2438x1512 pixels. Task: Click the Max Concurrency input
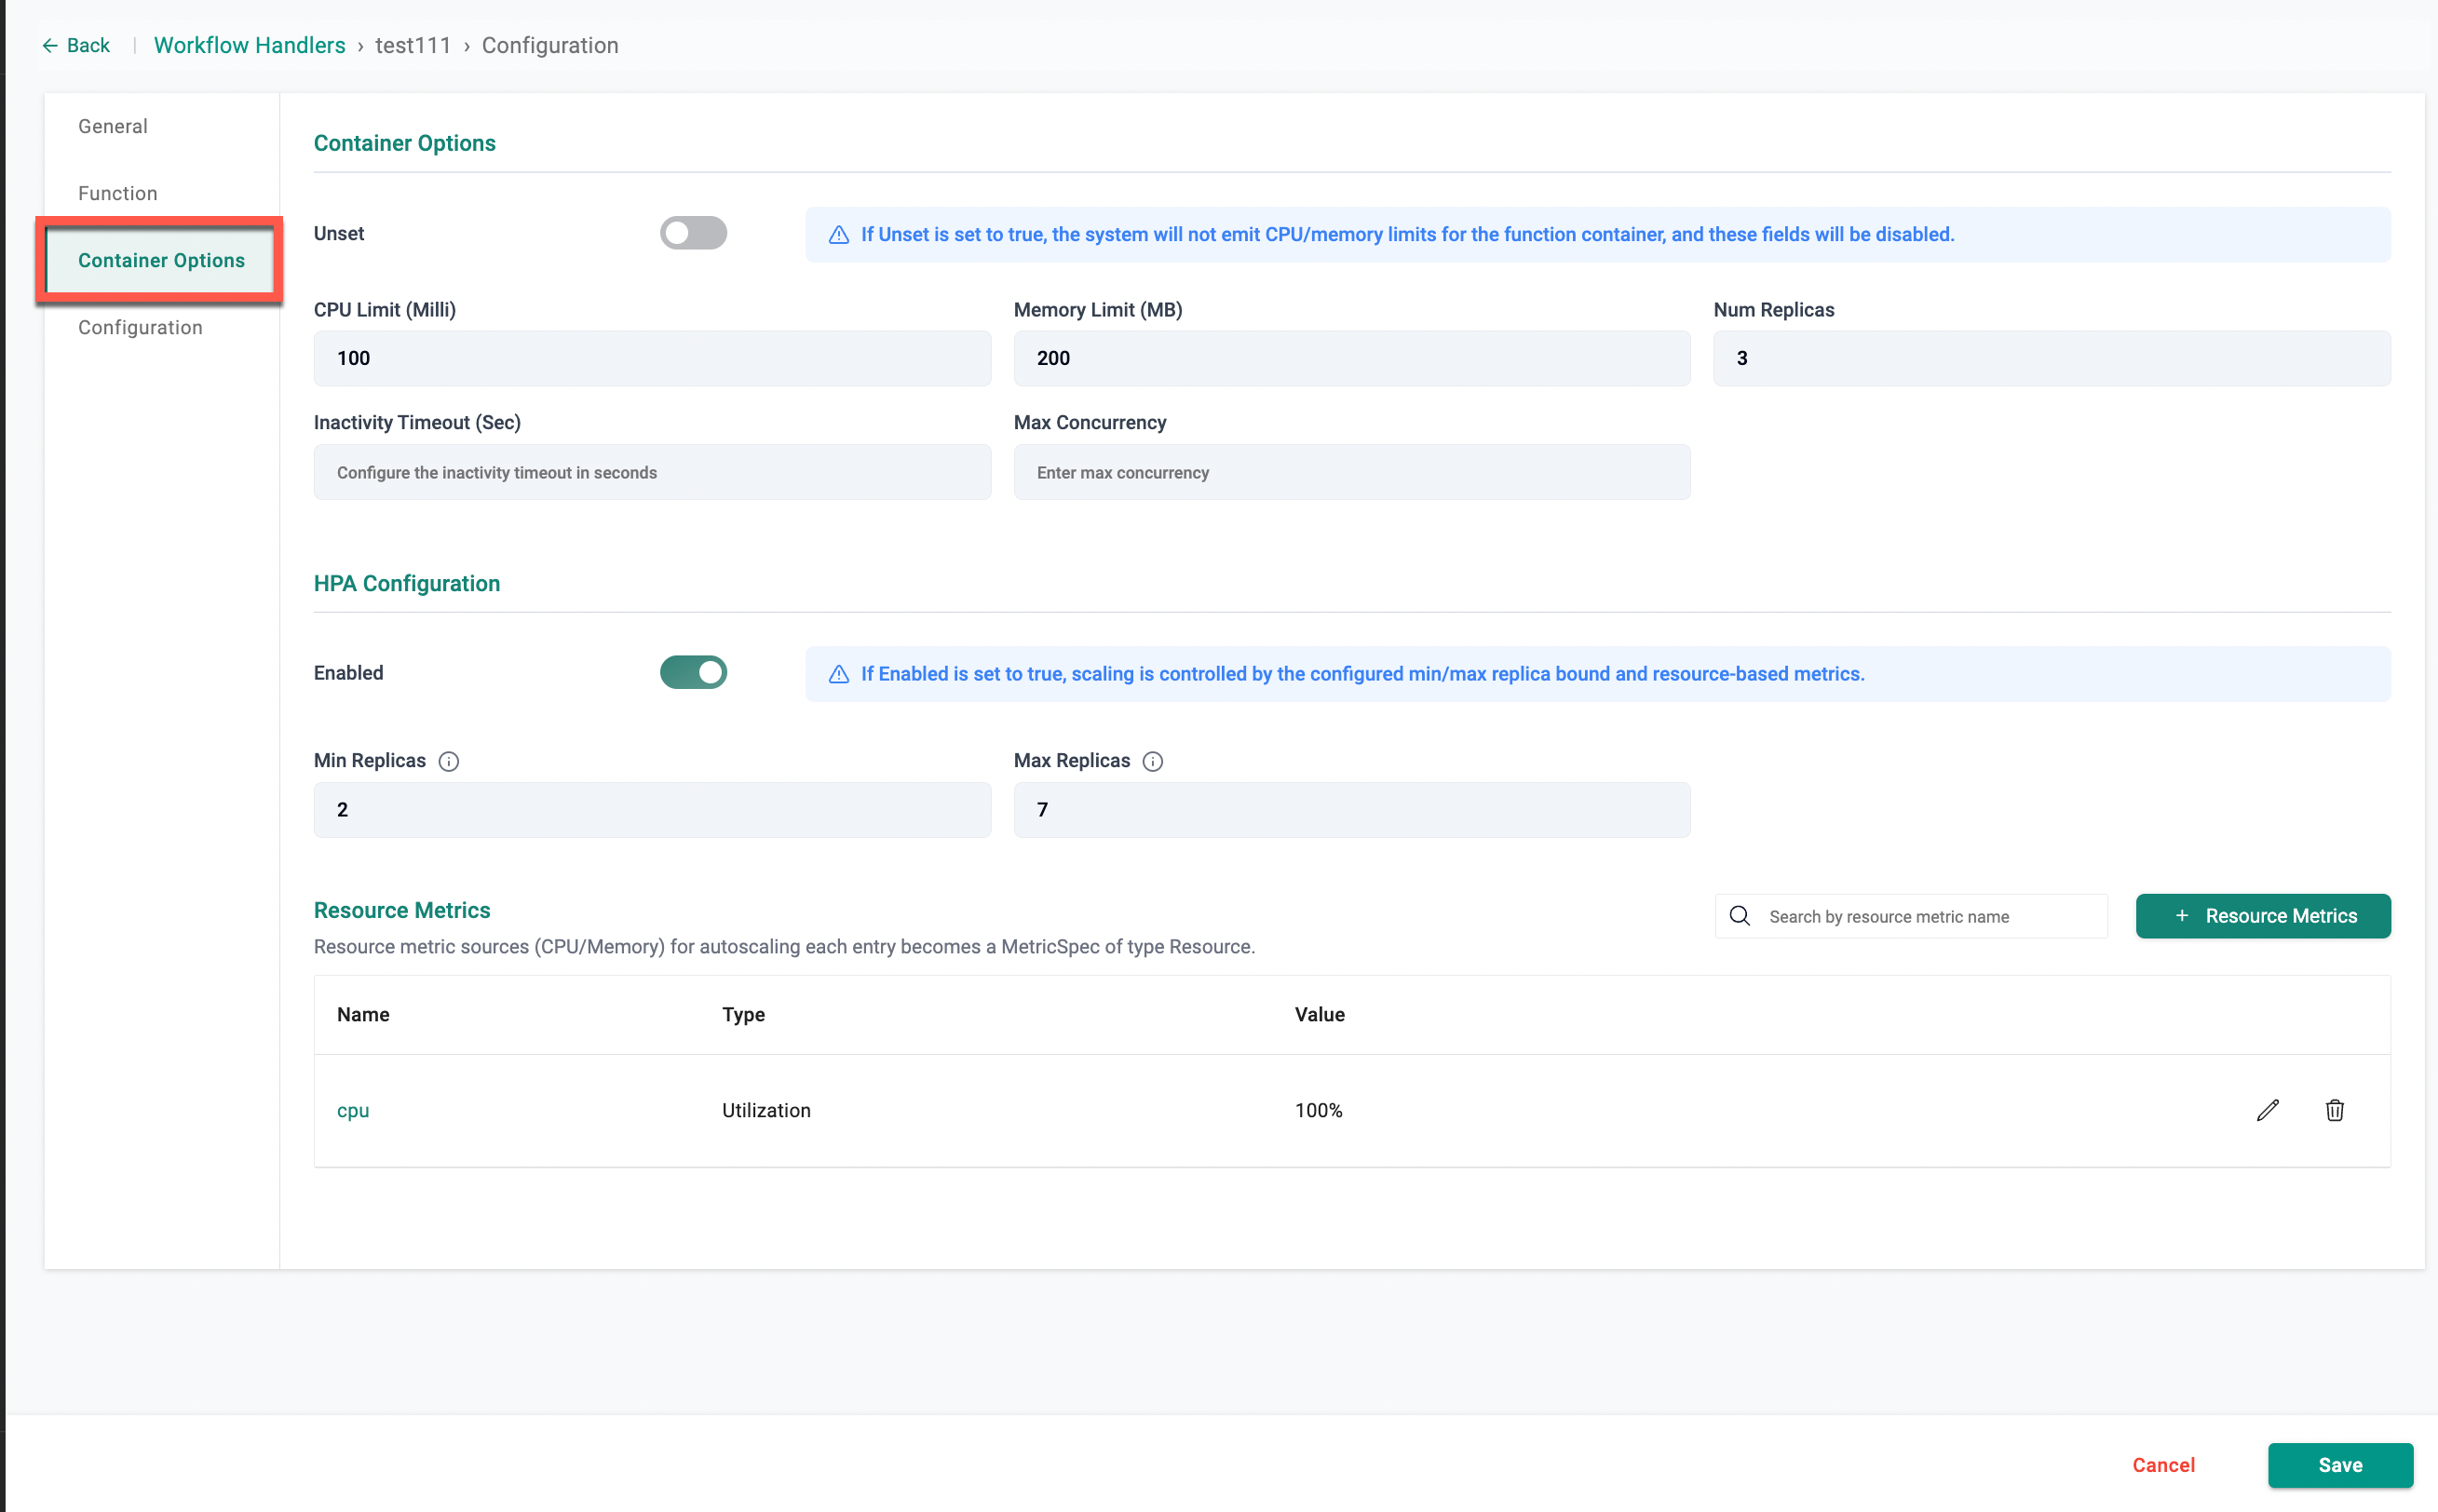pos(1352,472)
